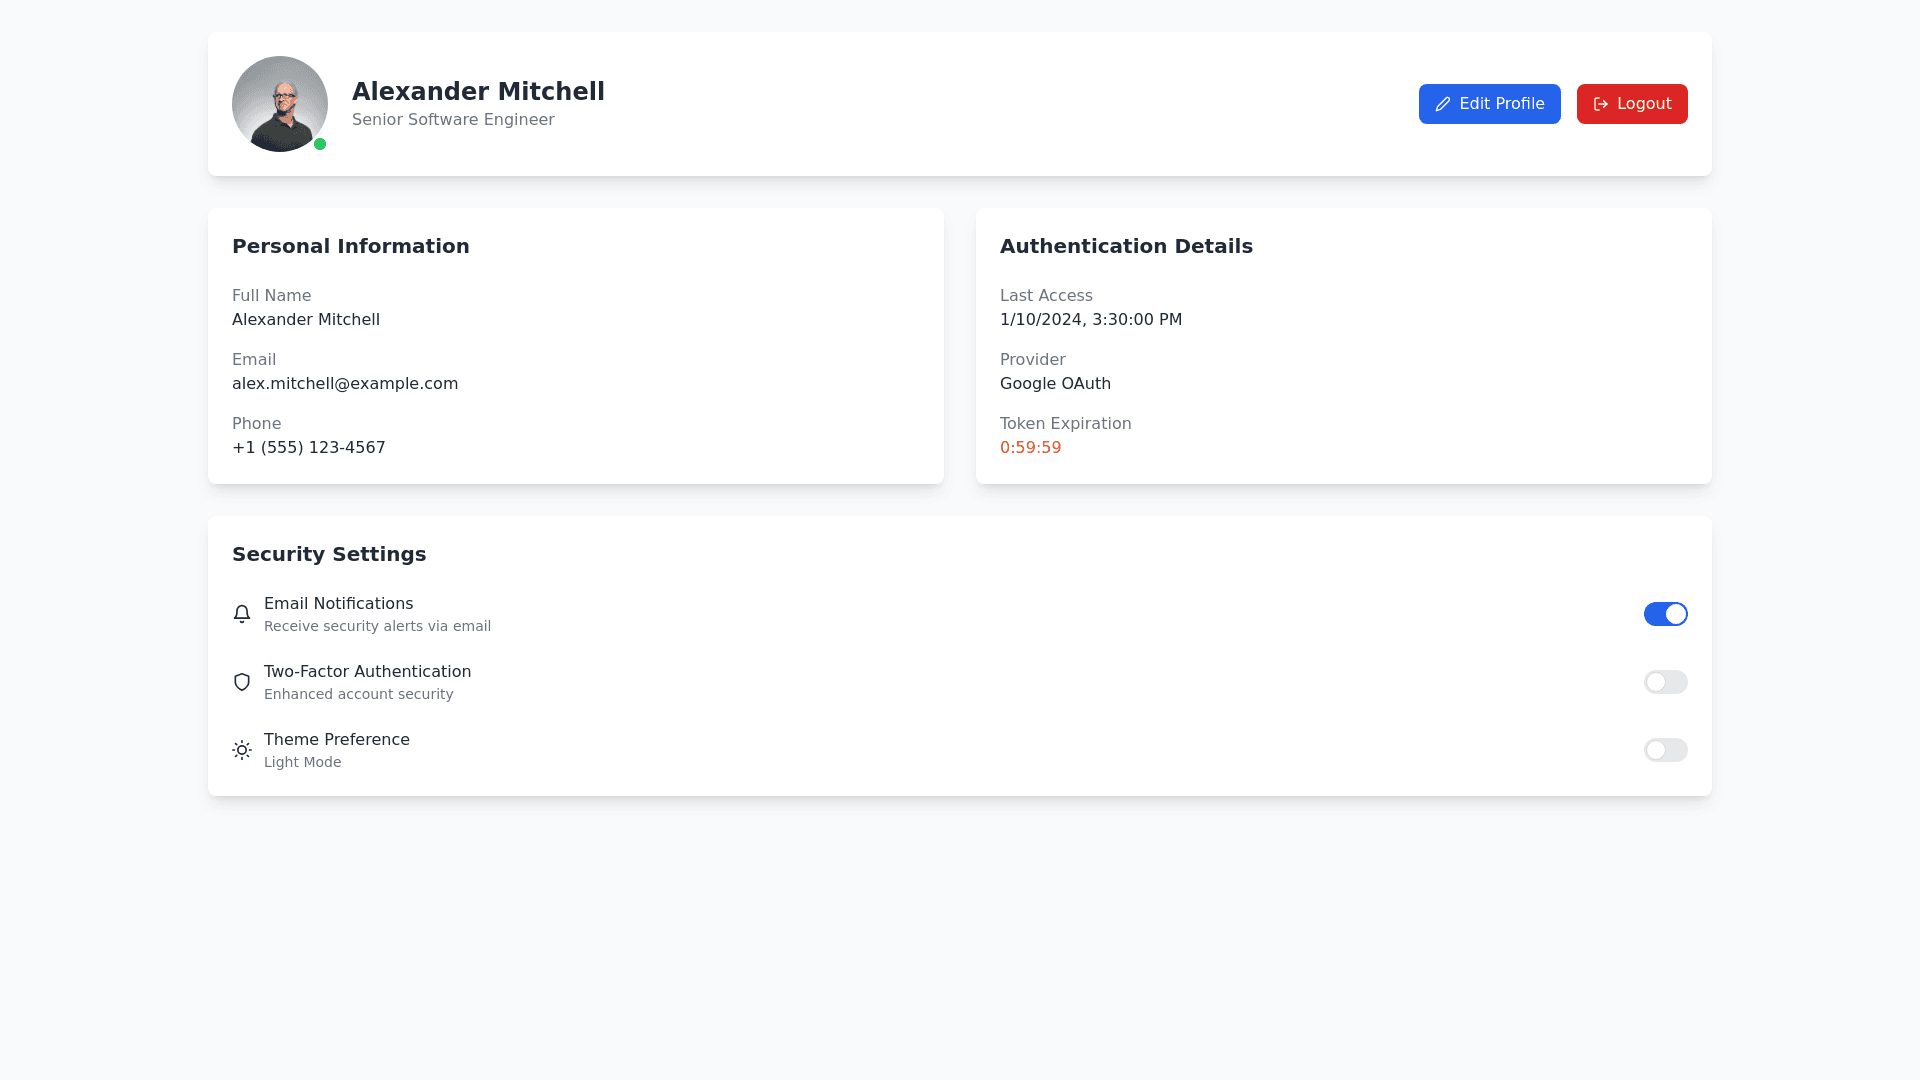Click the logout arrow icon
Viewport: 1920px width, 1080px height.
(1601, 104)
